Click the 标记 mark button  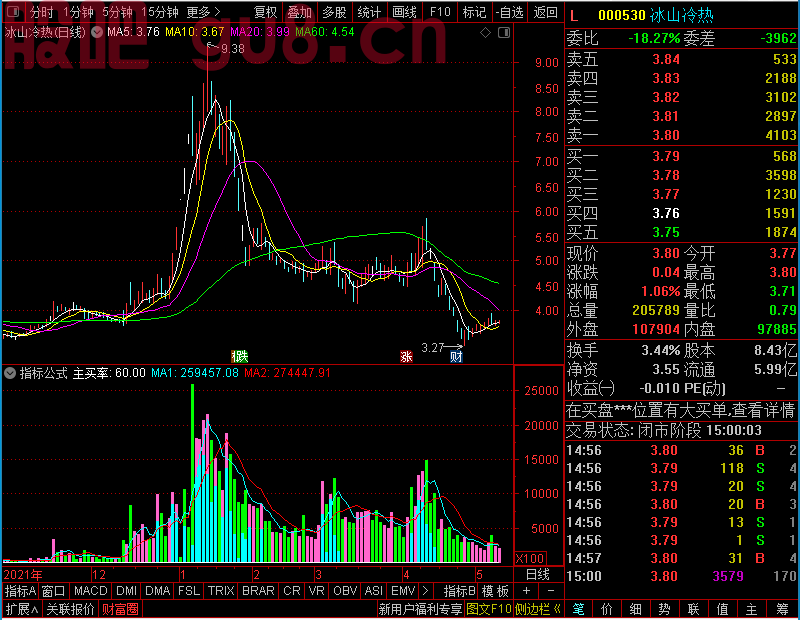[474, 12]
